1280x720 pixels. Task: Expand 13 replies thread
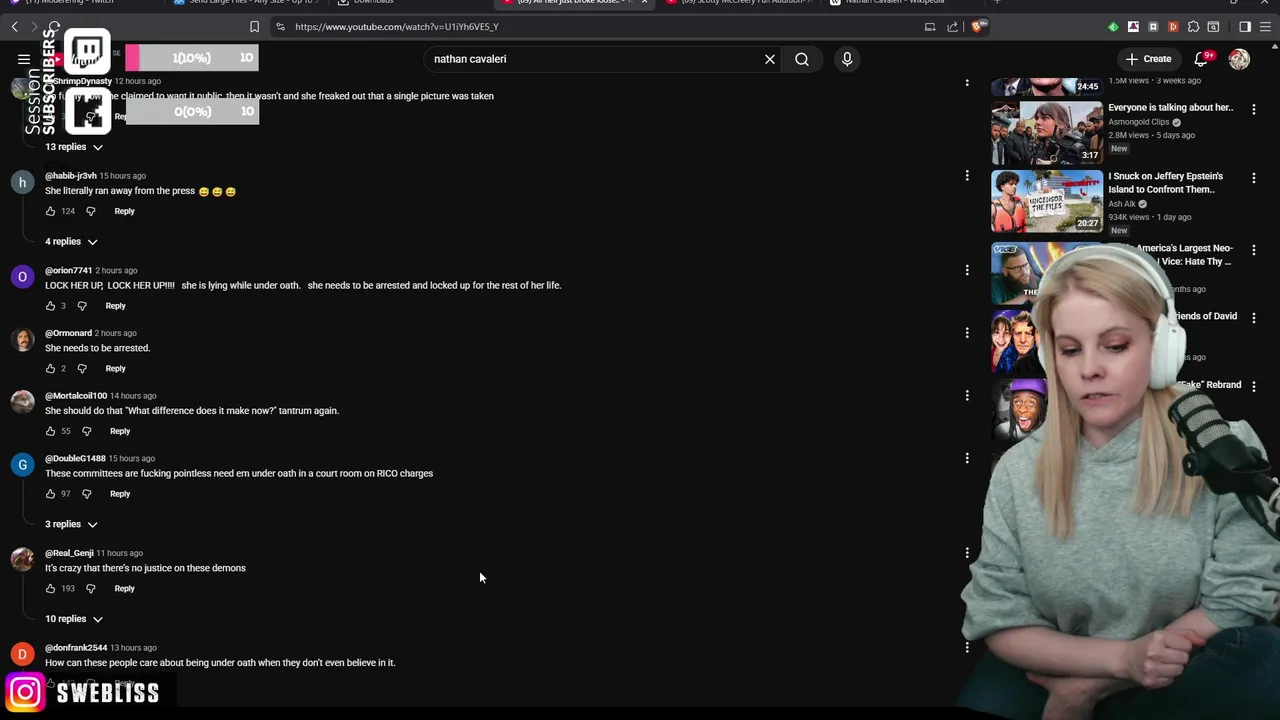click(x=74, y=147)
